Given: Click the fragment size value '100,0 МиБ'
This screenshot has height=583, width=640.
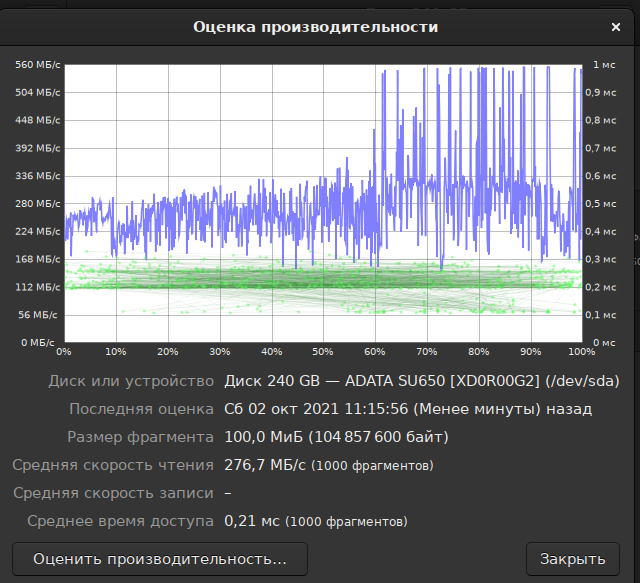Looking at the screenshot, I should click(x=264, y=437).
